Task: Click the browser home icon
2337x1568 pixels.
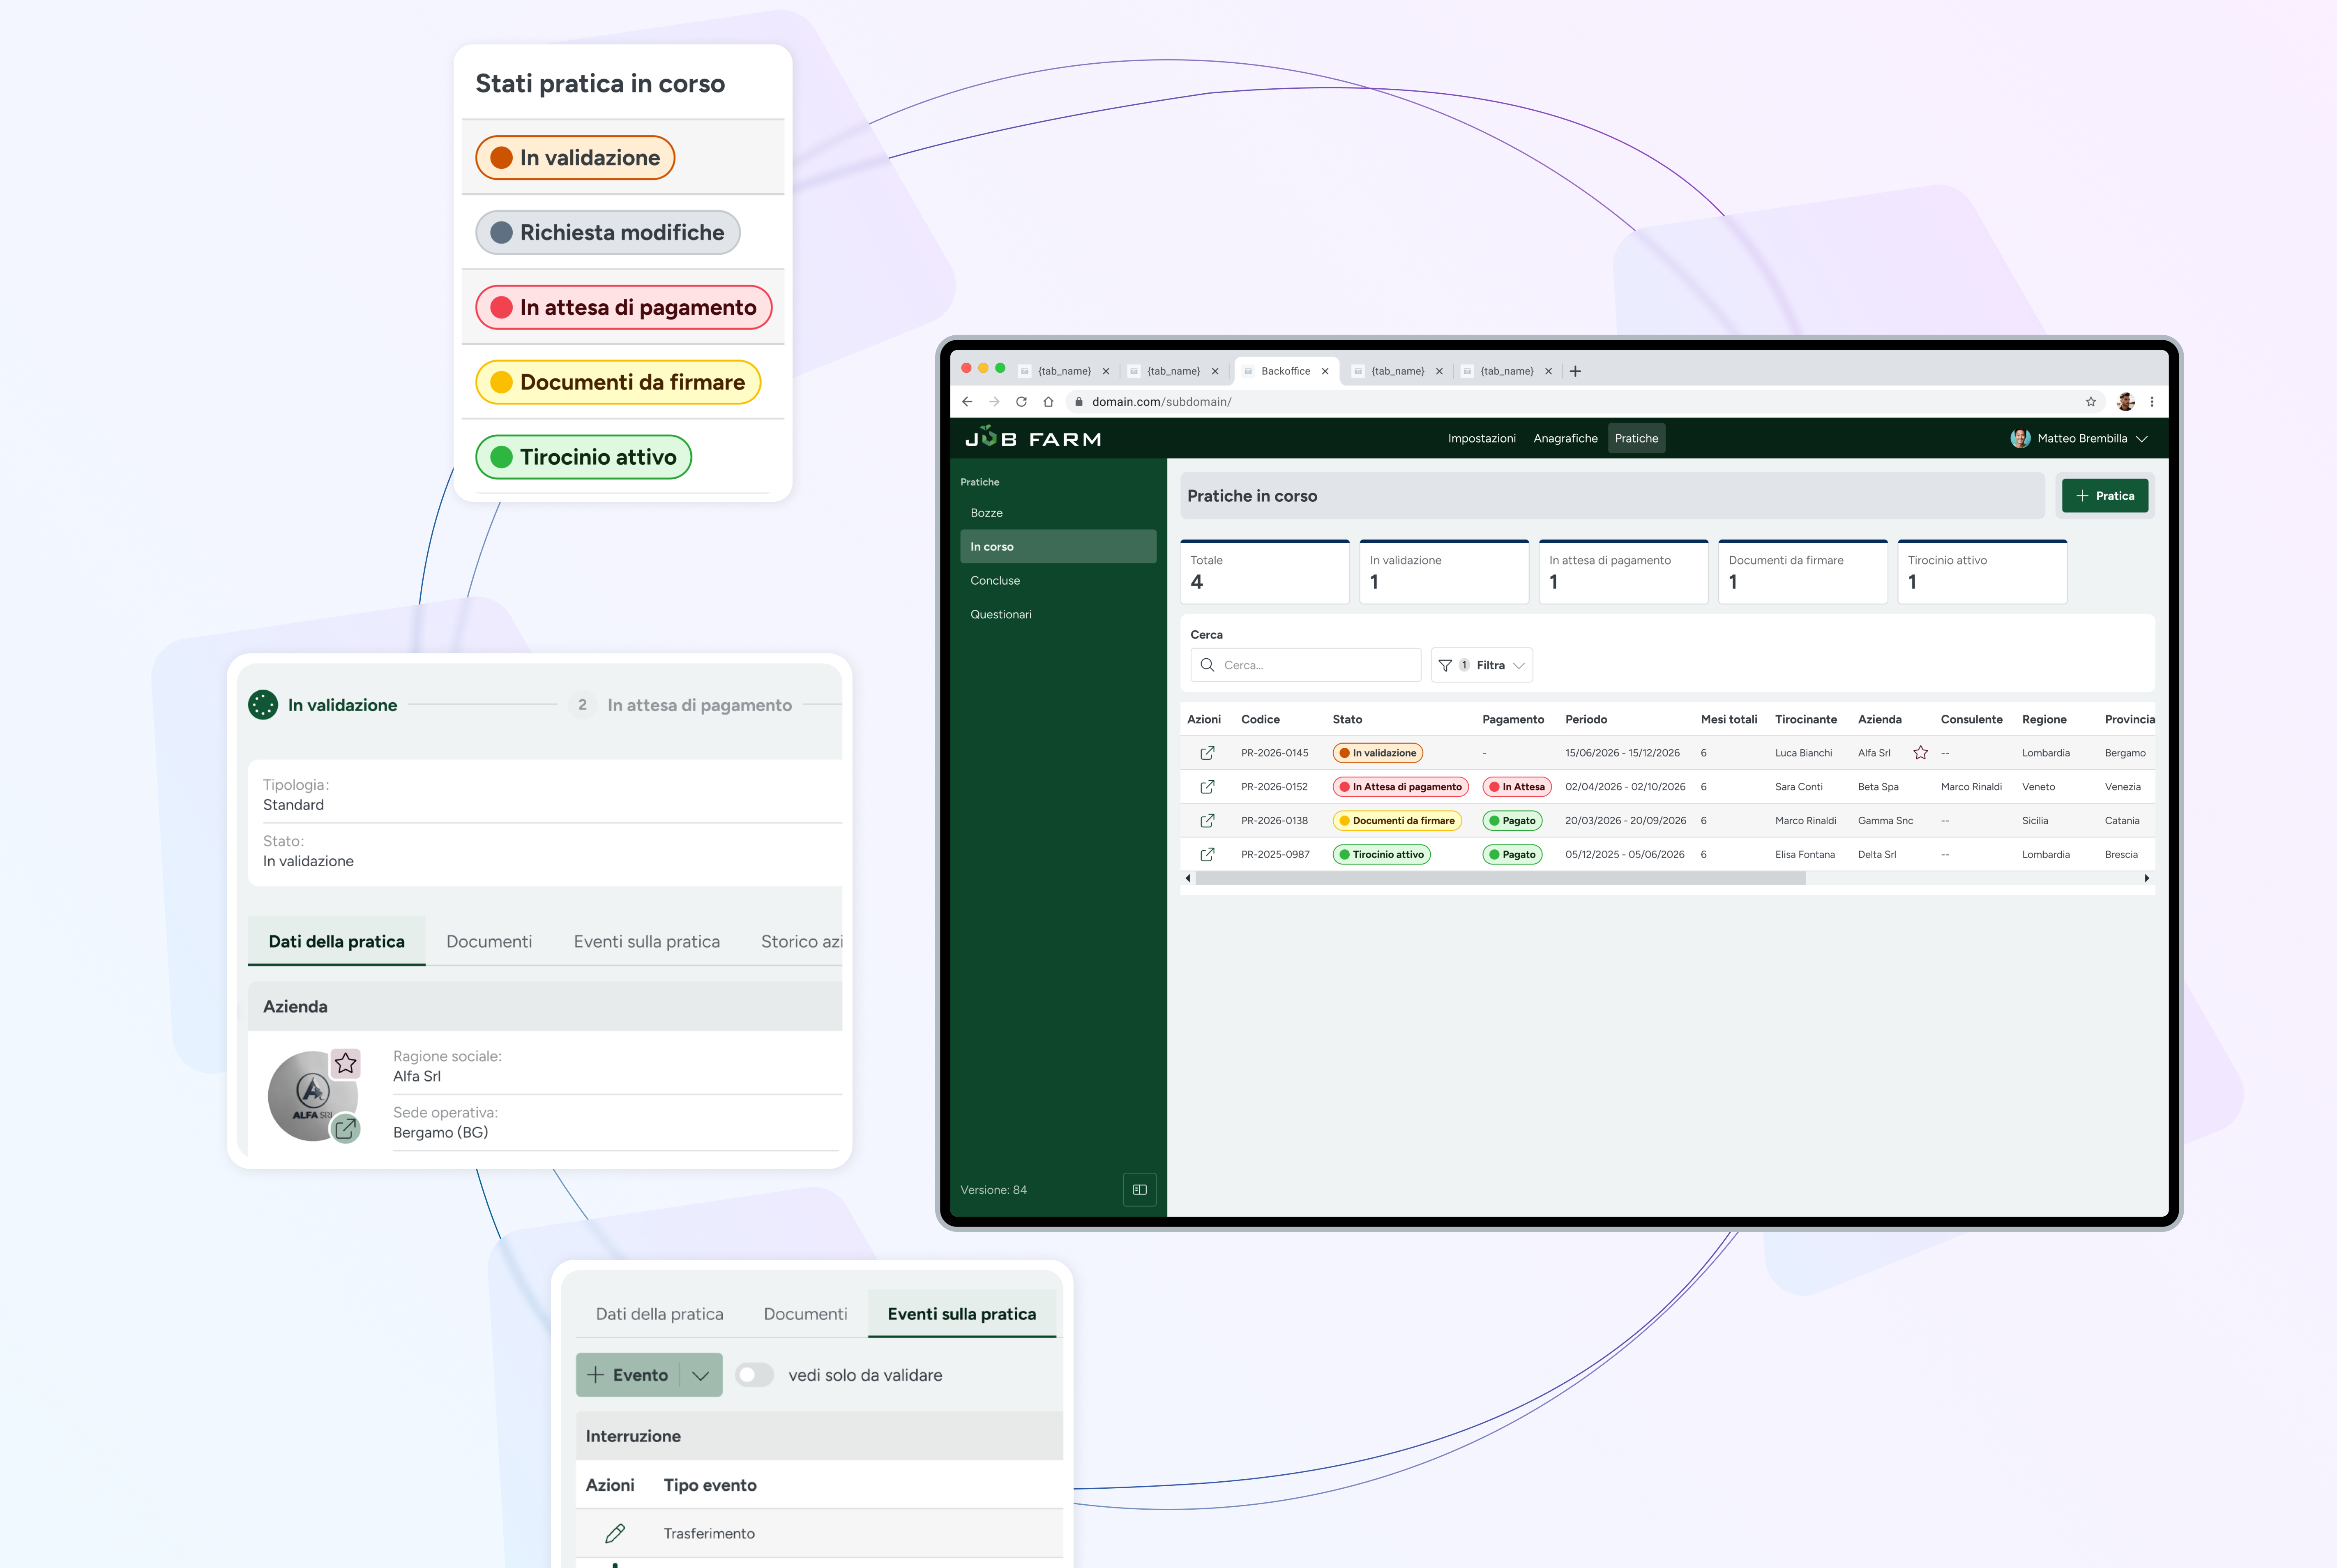Action: 1048,402
